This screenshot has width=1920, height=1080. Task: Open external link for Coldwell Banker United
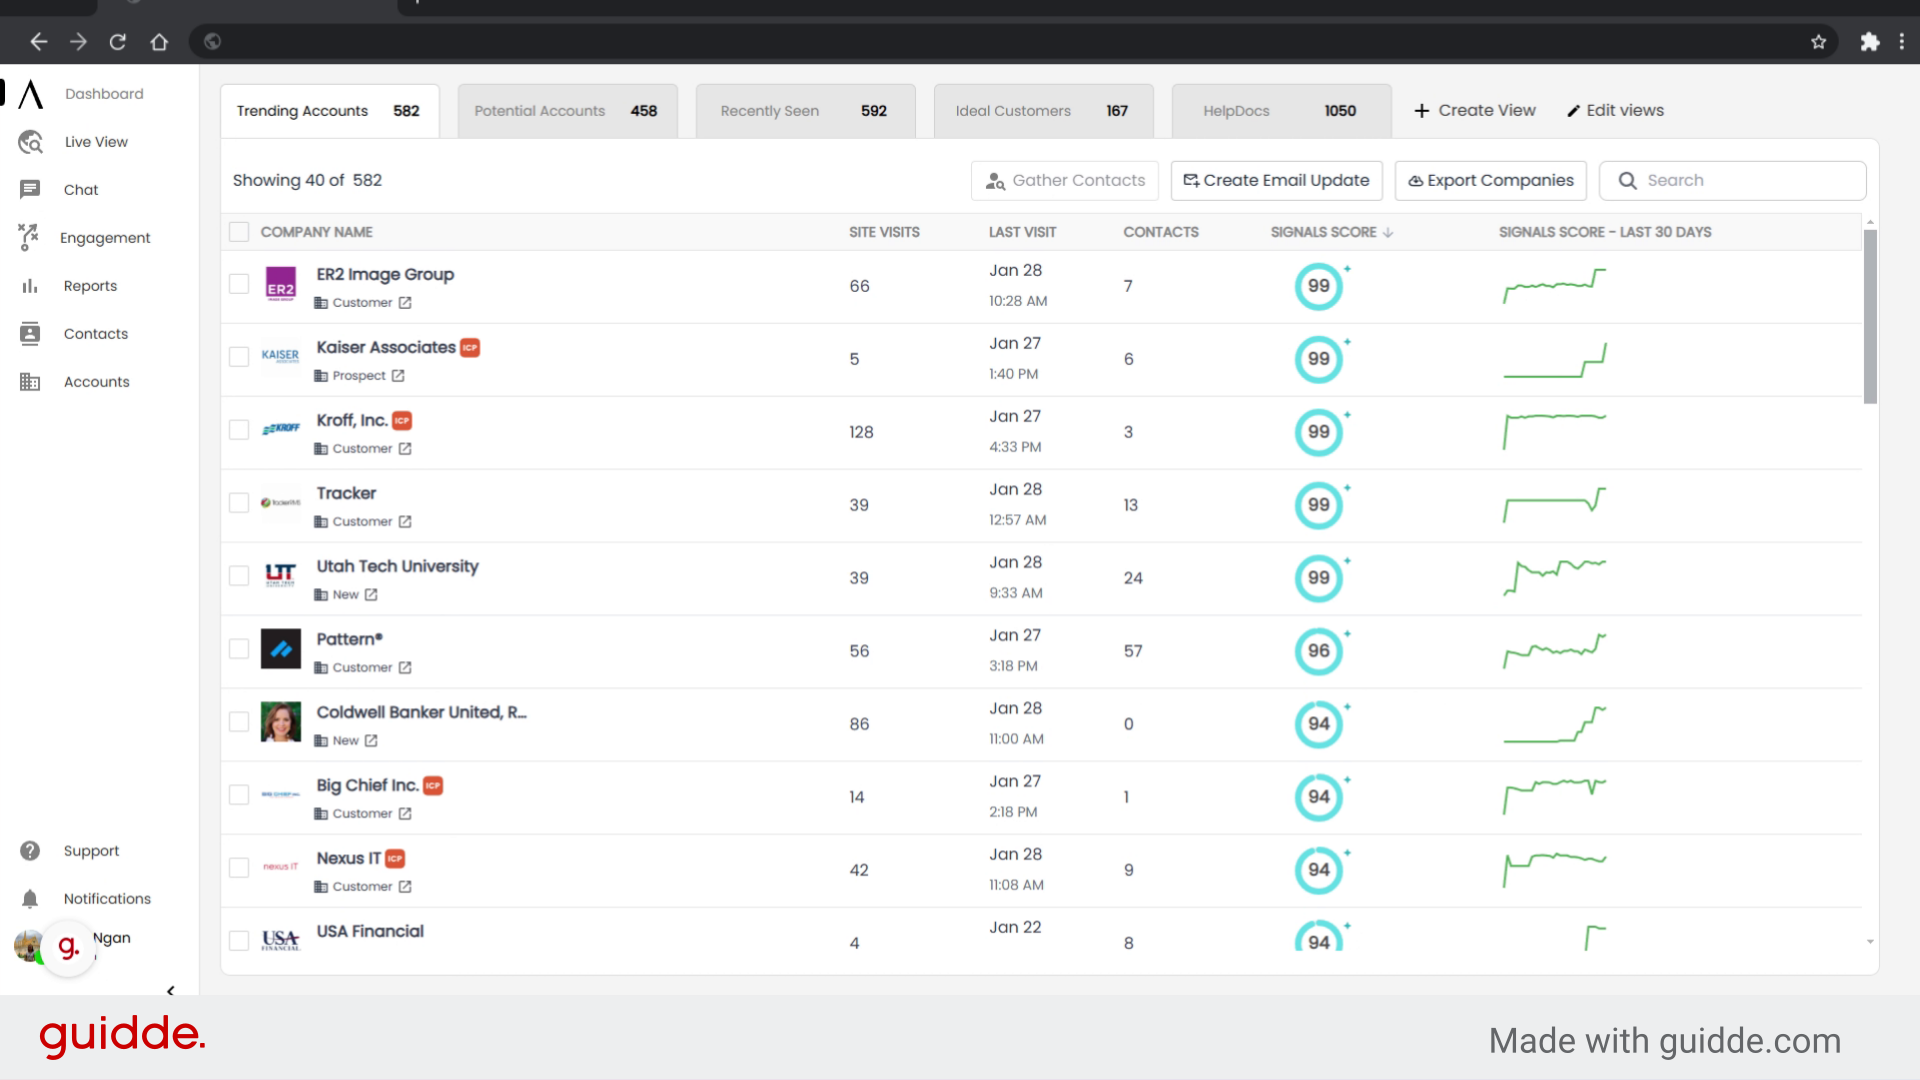(371, 741)
